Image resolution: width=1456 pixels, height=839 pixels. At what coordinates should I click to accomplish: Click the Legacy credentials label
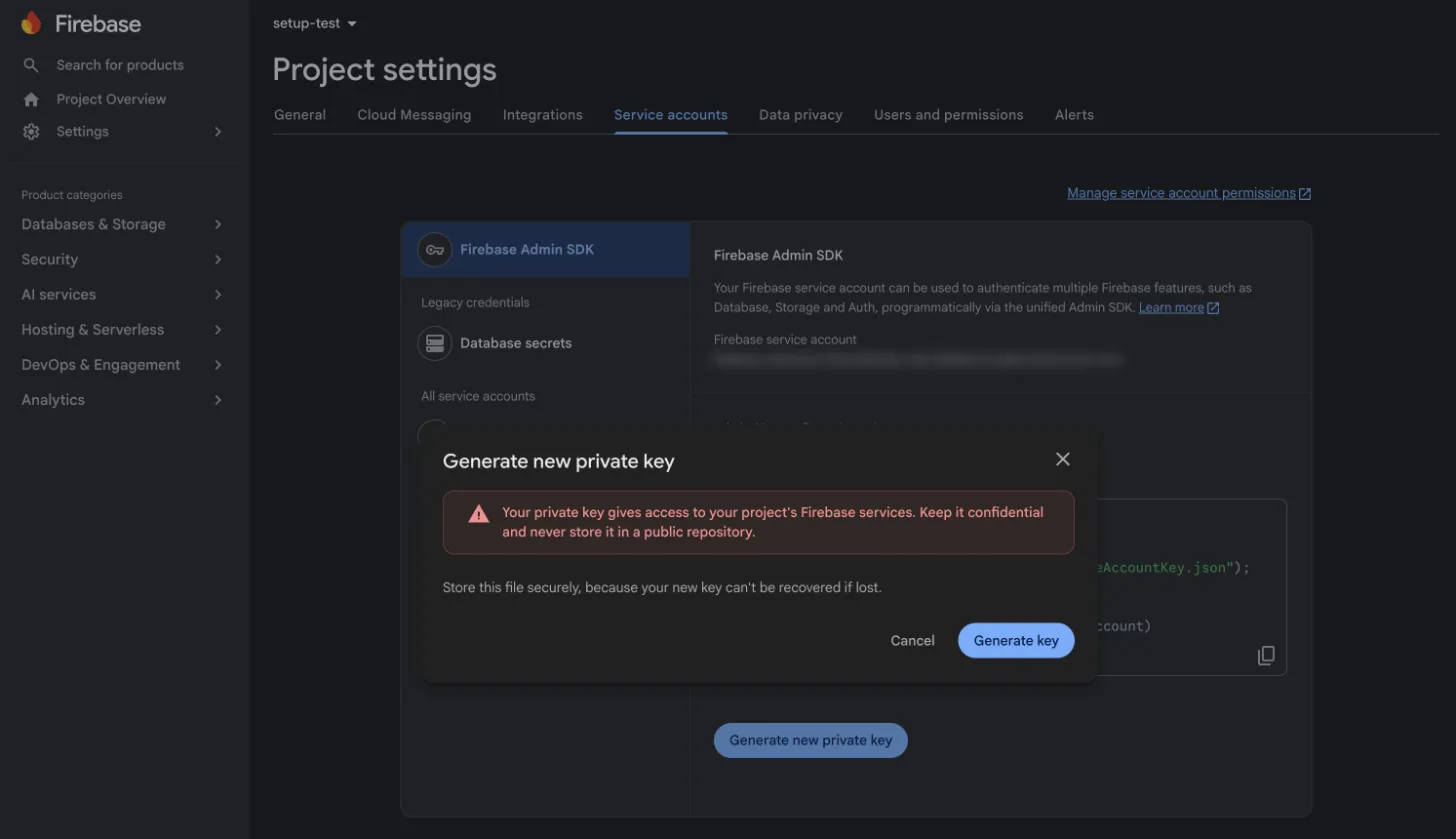coord(475,303)
